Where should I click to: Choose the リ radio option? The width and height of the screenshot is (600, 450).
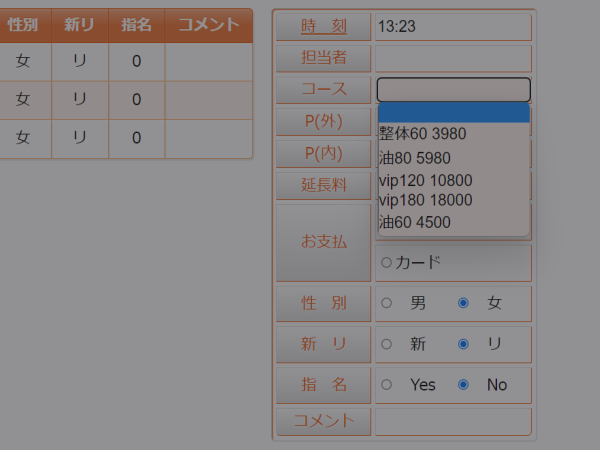463,344
